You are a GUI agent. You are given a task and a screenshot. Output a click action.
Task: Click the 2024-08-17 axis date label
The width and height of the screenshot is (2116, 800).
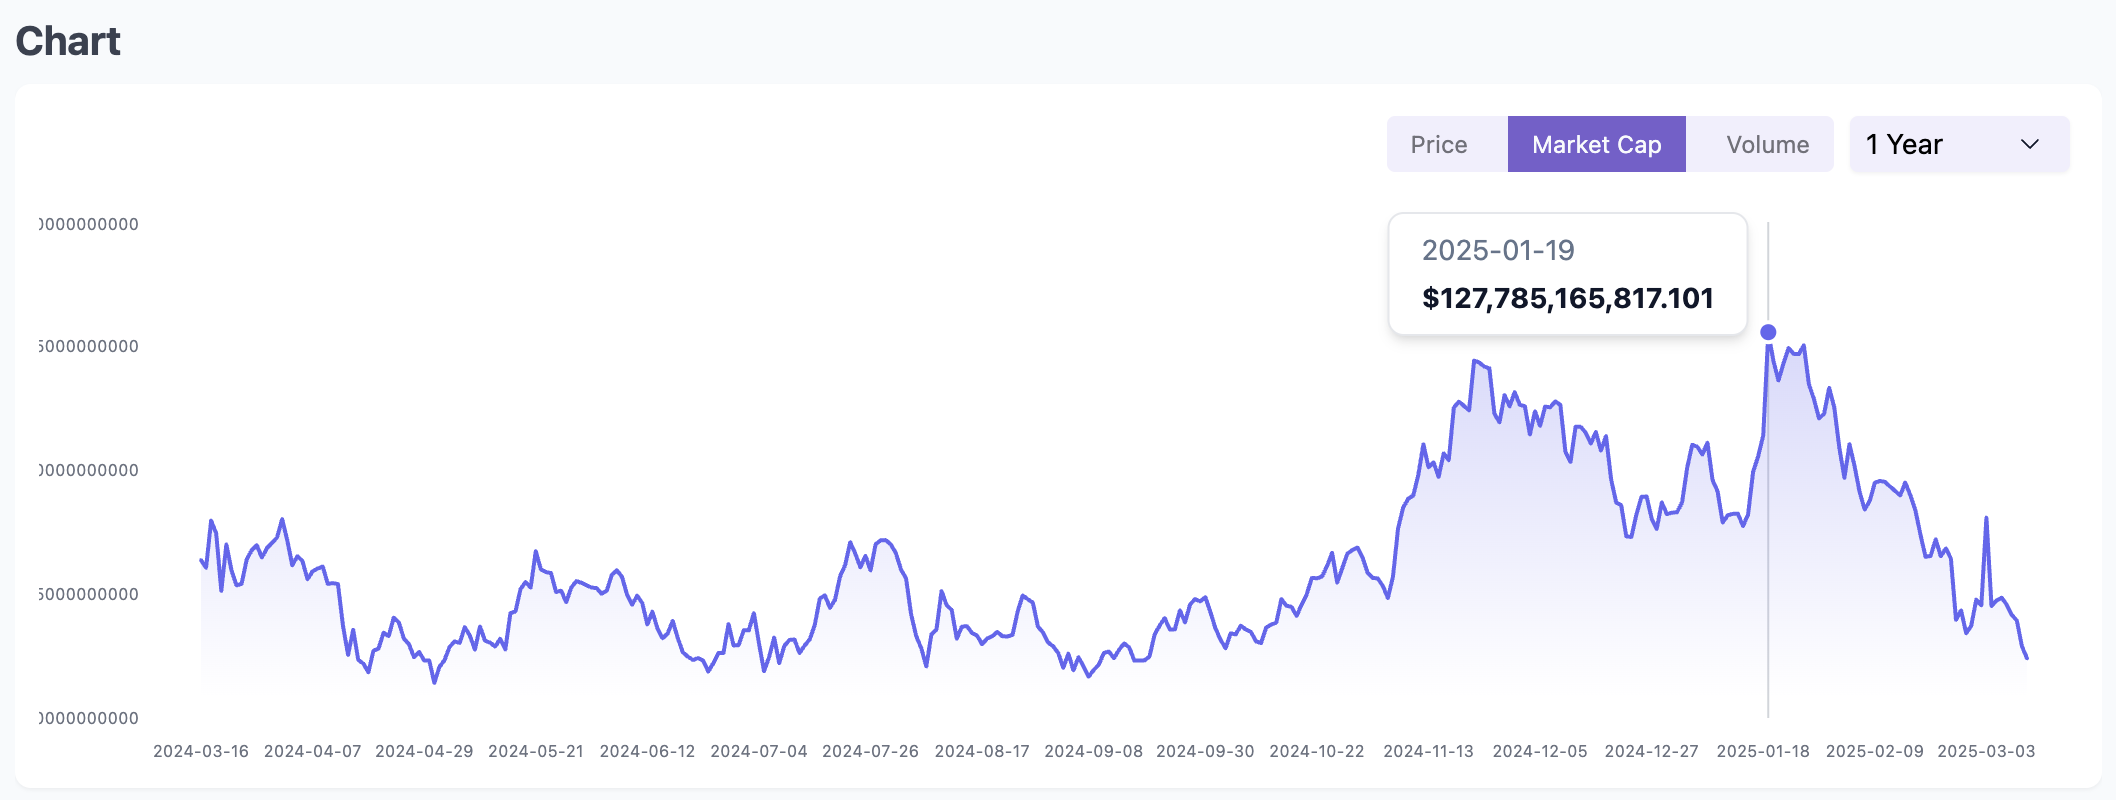[x=982, y=751]
